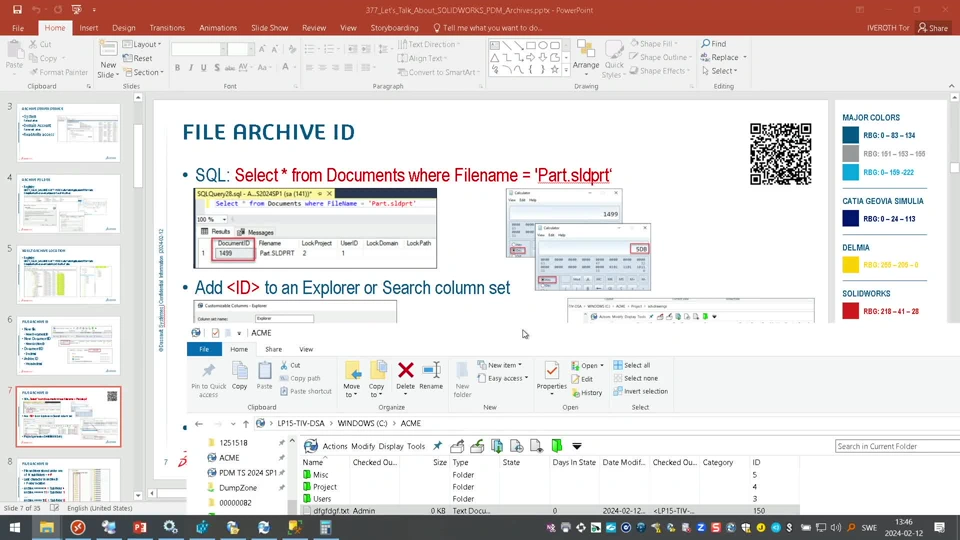Image resolution: width=960 pixels, height=540 pixels.
Task: Open the Section dropdown
Action: (x=143, y=72)
